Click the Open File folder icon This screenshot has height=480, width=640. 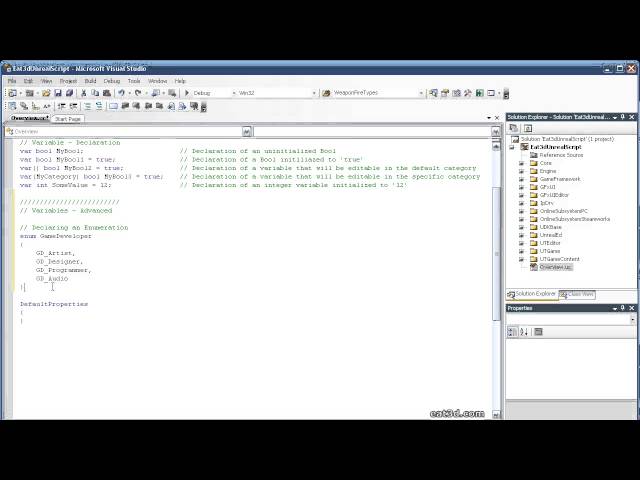point(46,93)
